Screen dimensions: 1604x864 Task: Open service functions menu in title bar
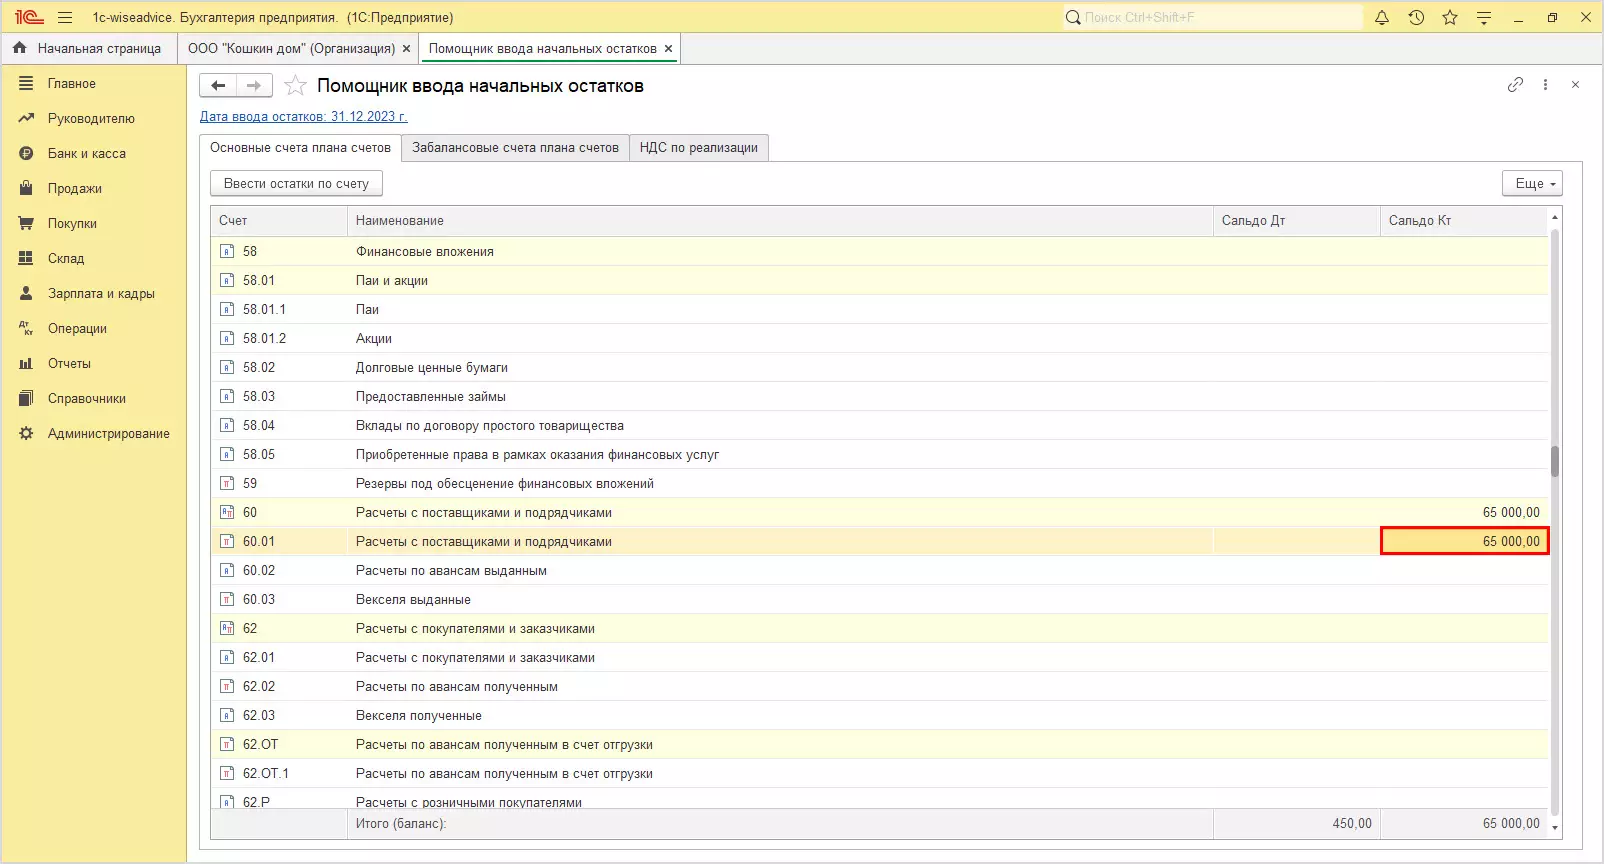(1484, 17)
